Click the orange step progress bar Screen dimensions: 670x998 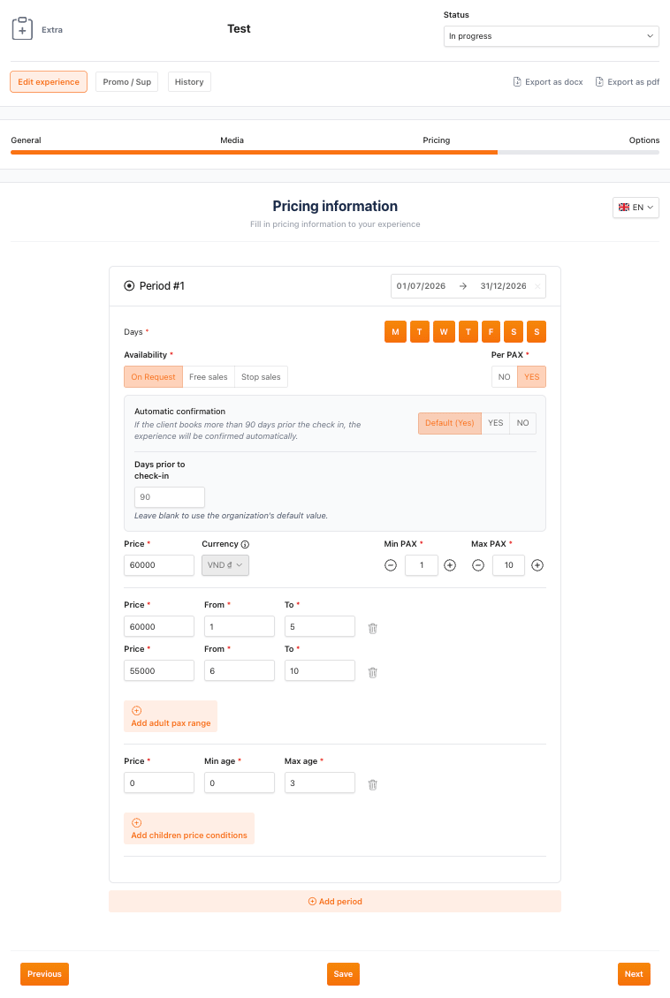click(254, 152)
